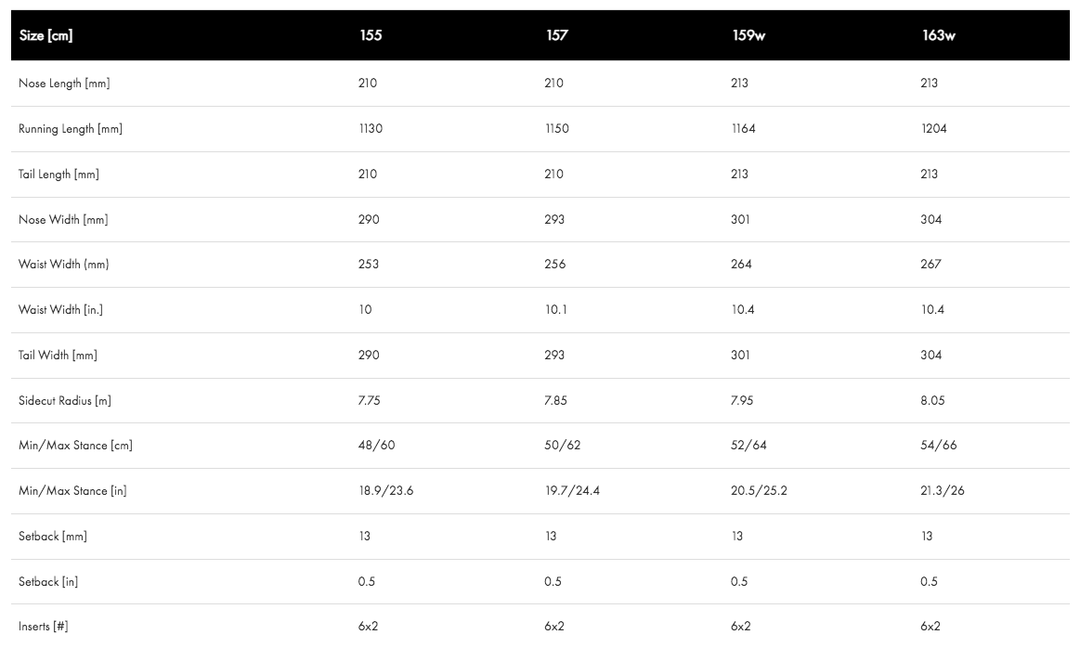
Task: Select the Sidecut Radius [m] row label
Action: click(65, 401)
